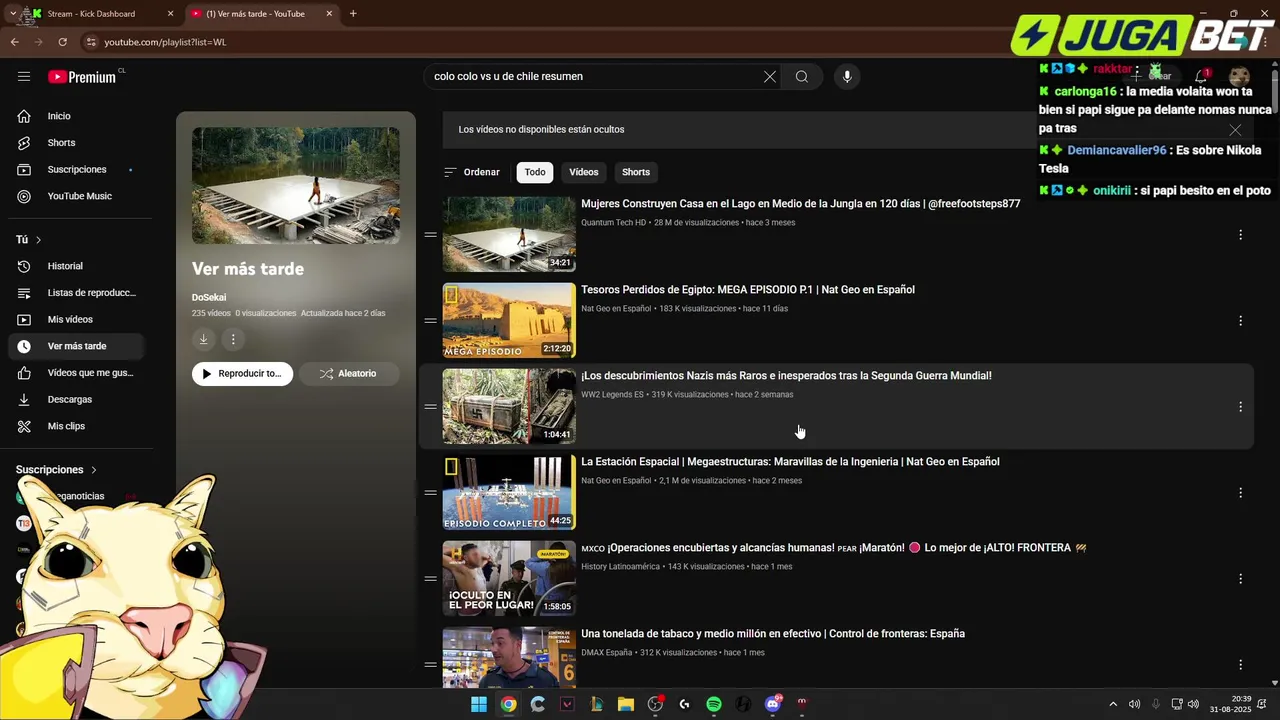
Task: Open options menu for descubrimientos Nazis video
Action: pyautogui.click(x=1240, y=407)
